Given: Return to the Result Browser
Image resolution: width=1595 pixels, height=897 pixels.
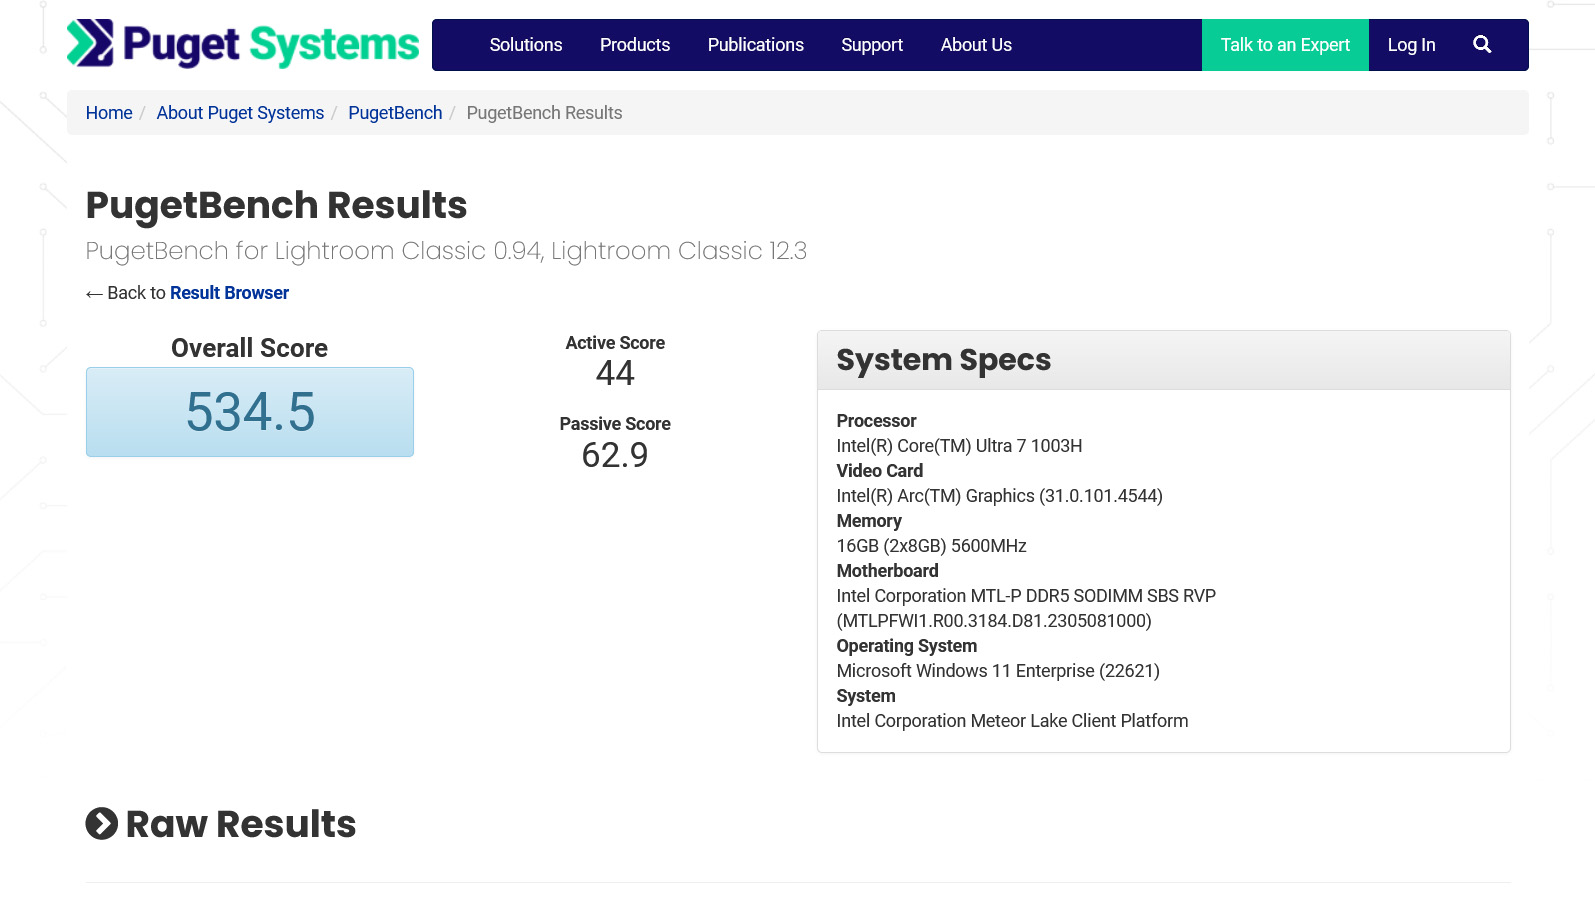Looking at the screenshot, I should pos(229,293).
